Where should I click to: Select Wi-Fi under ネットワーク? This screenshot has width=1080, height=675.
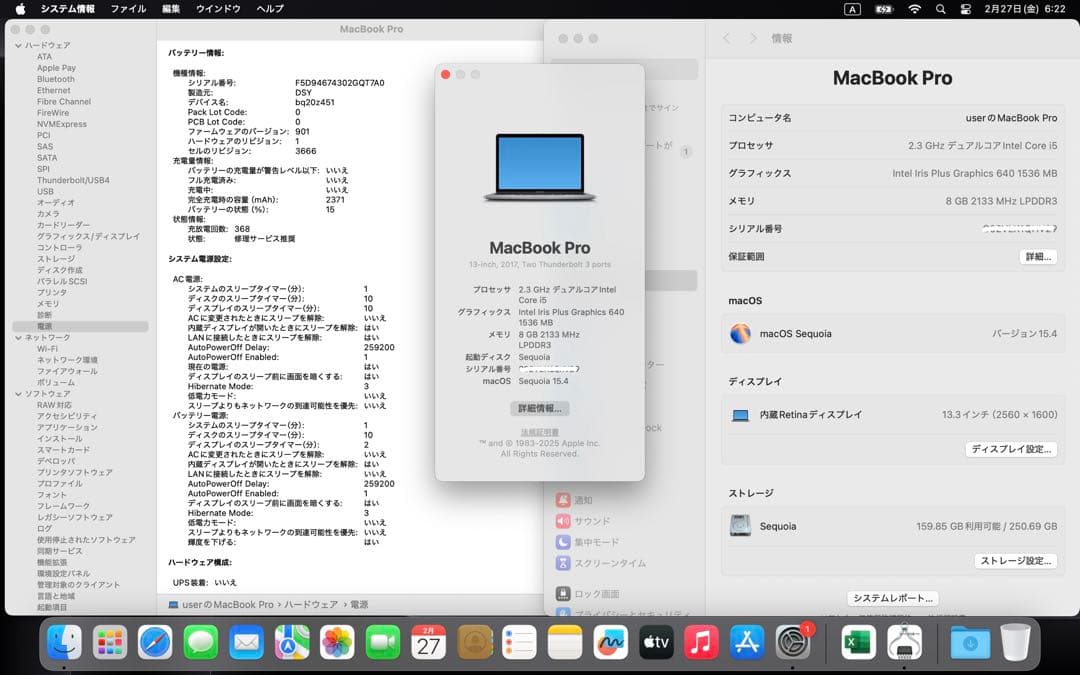click(x=47, y=349)
